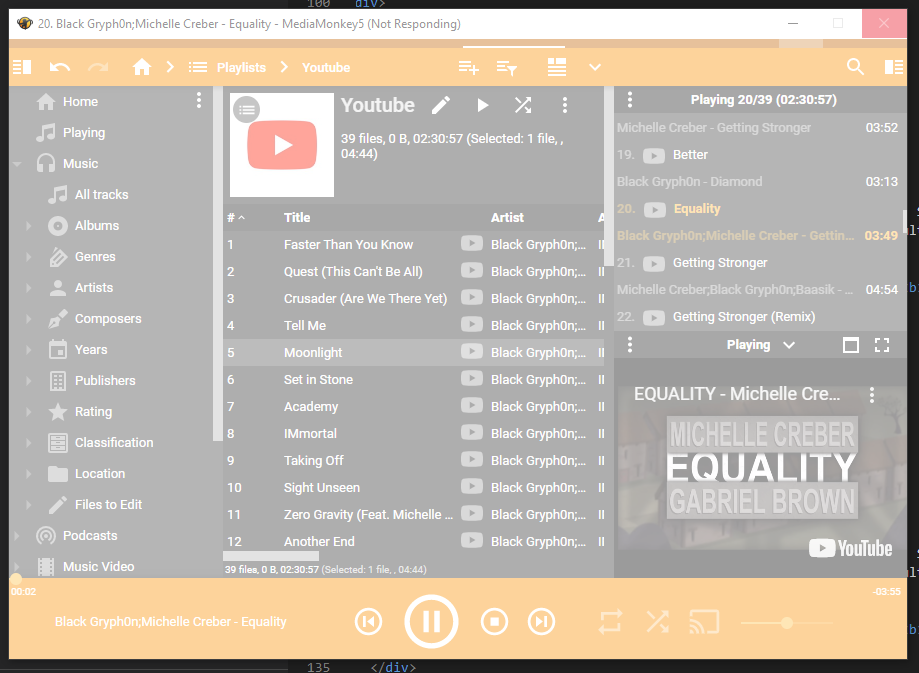Shuffle the Youtube playlist using header icon
919x673 pixels.
[x=523, y=105]
